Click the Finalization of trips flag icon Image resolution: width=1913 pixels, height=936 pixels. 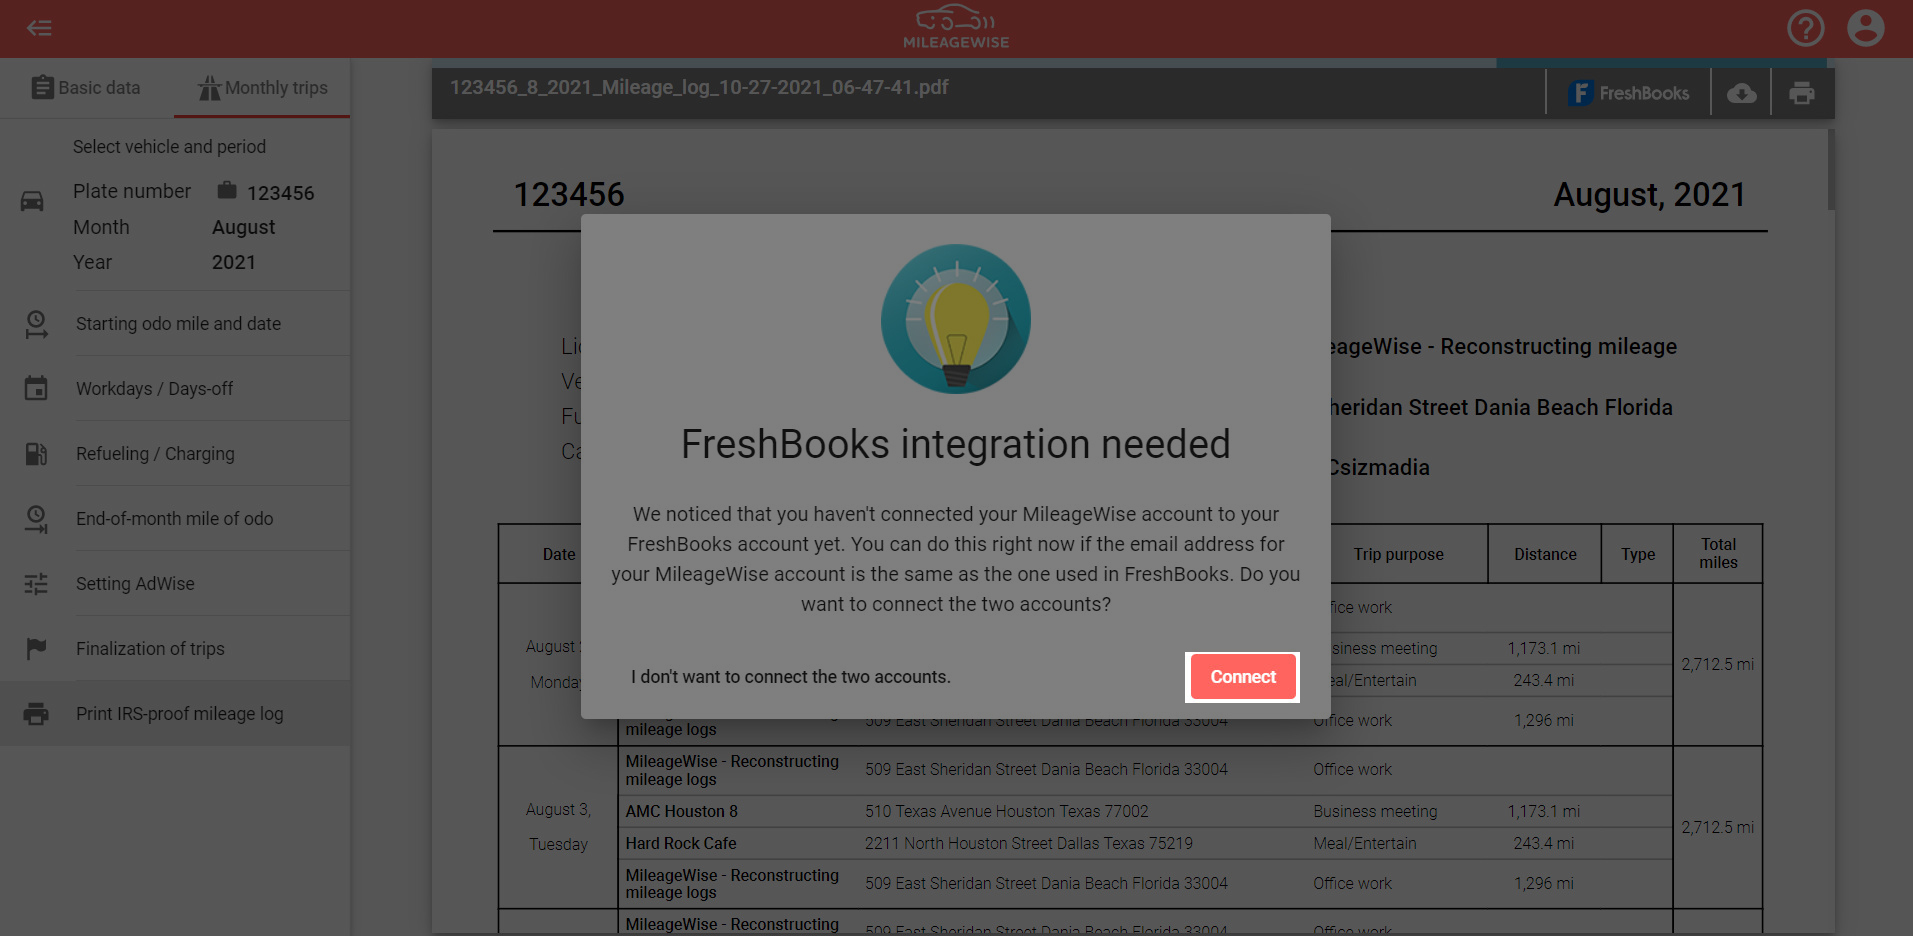37,648
